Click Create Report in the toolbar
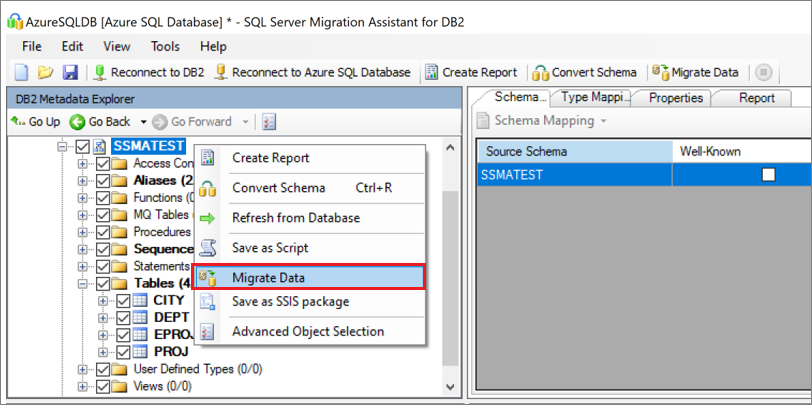 (470, 72)
